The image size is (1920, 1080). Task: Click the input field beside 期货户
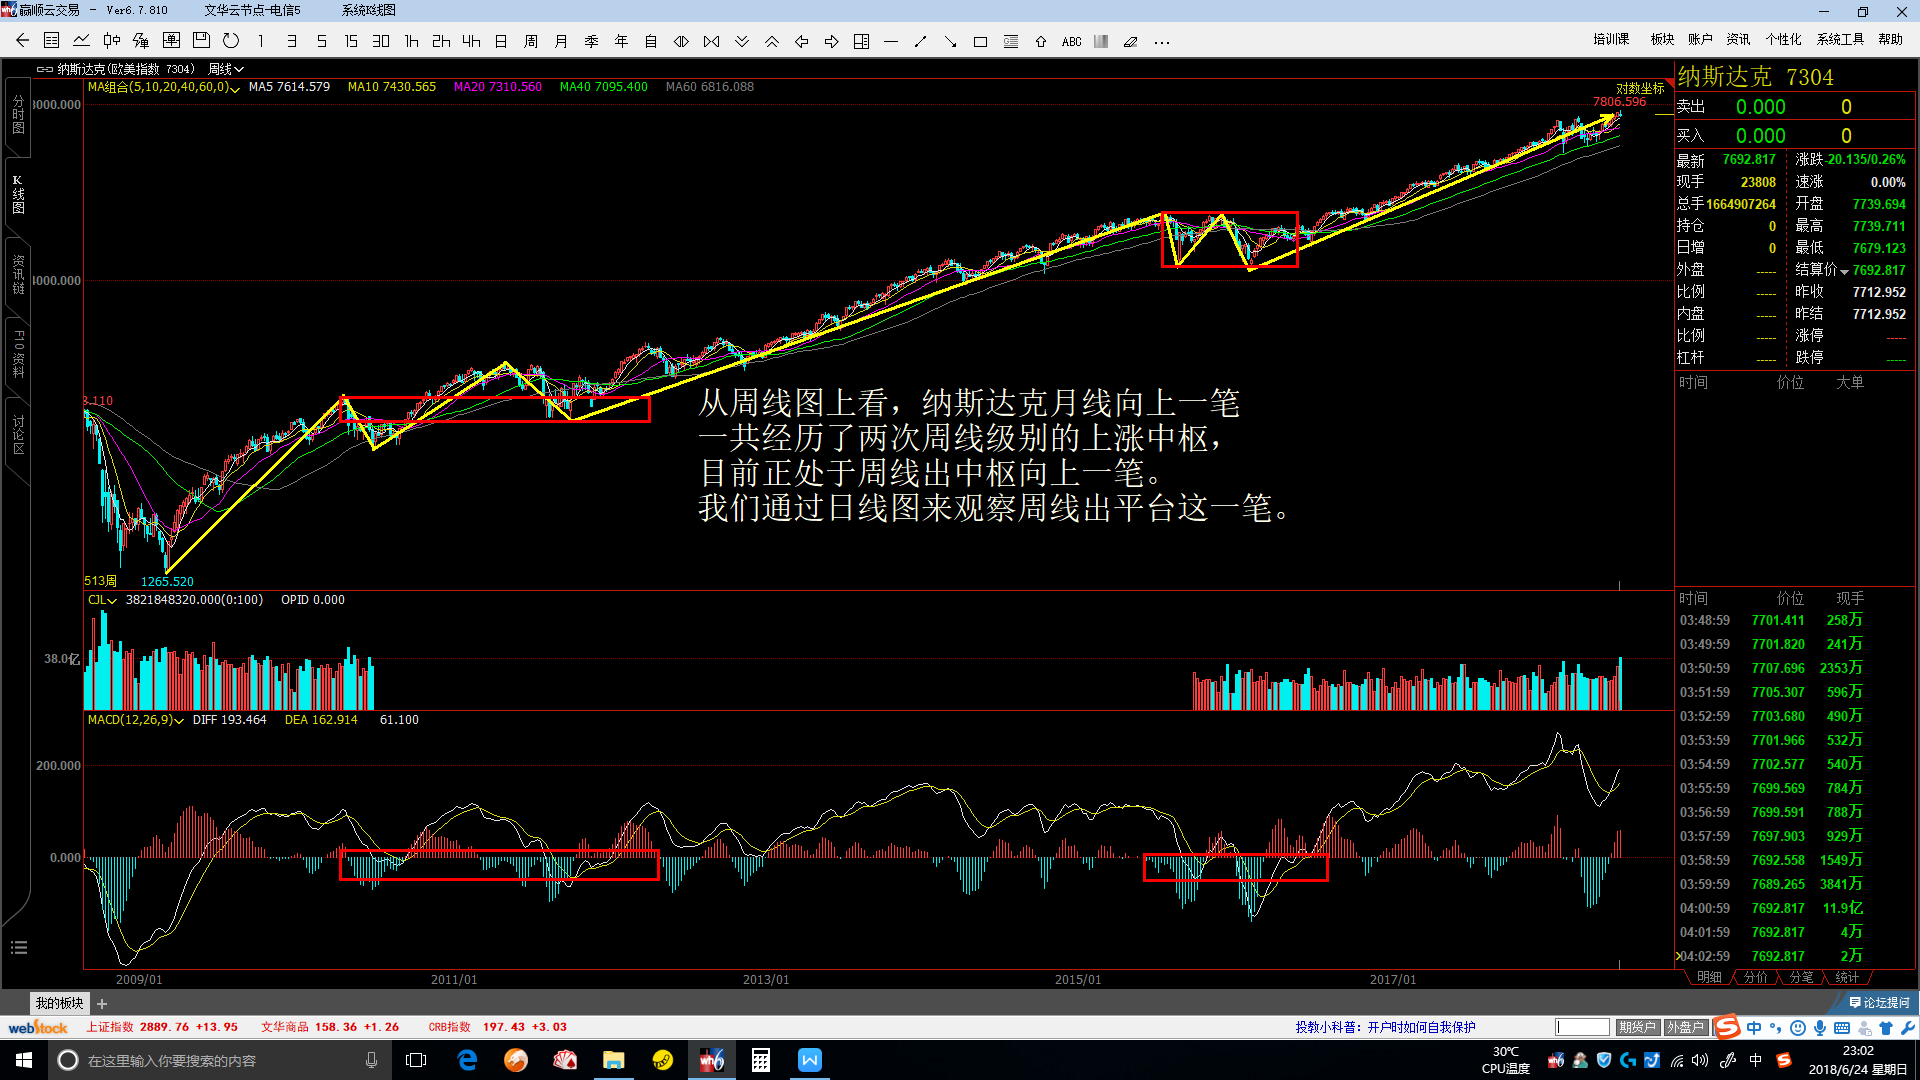(1582, 1027)
